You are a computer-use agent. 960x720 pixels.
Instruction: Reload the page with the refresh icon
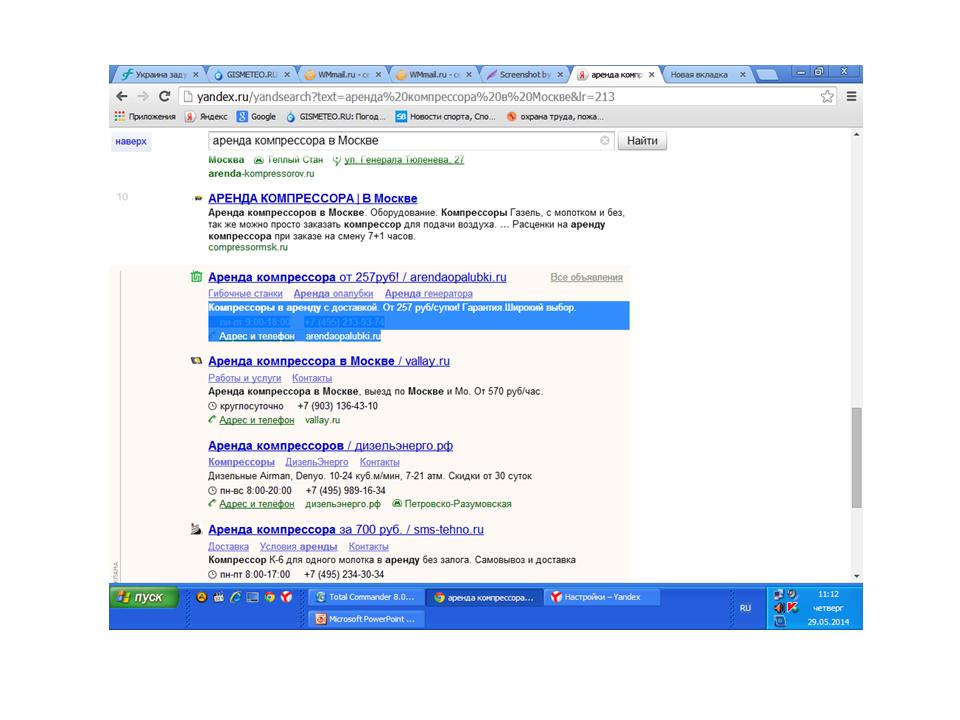[165, 96]
